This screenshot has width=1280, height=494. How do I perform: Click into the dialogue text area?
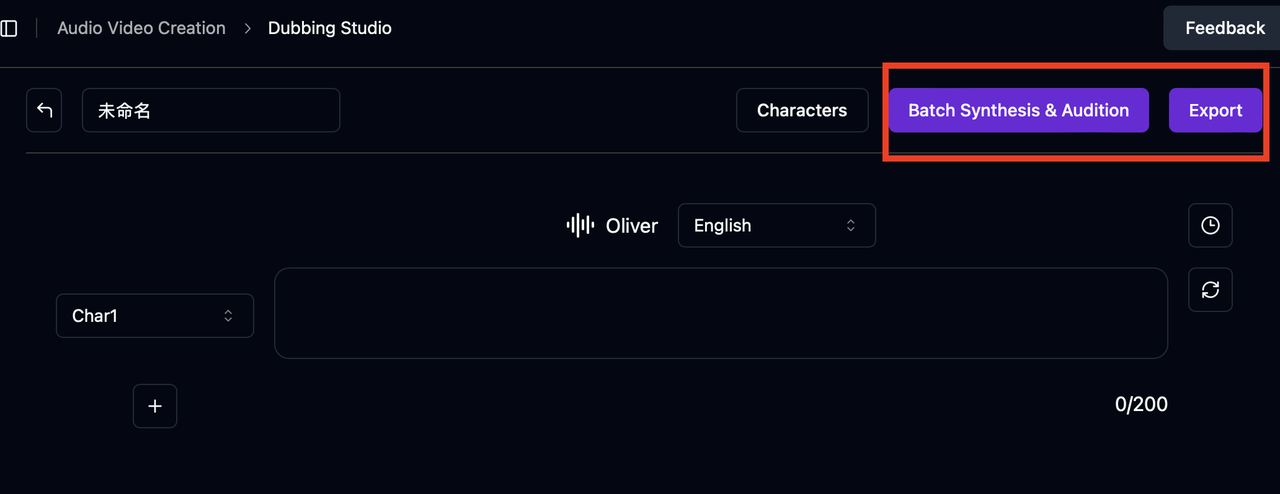(x=720, y=313)
